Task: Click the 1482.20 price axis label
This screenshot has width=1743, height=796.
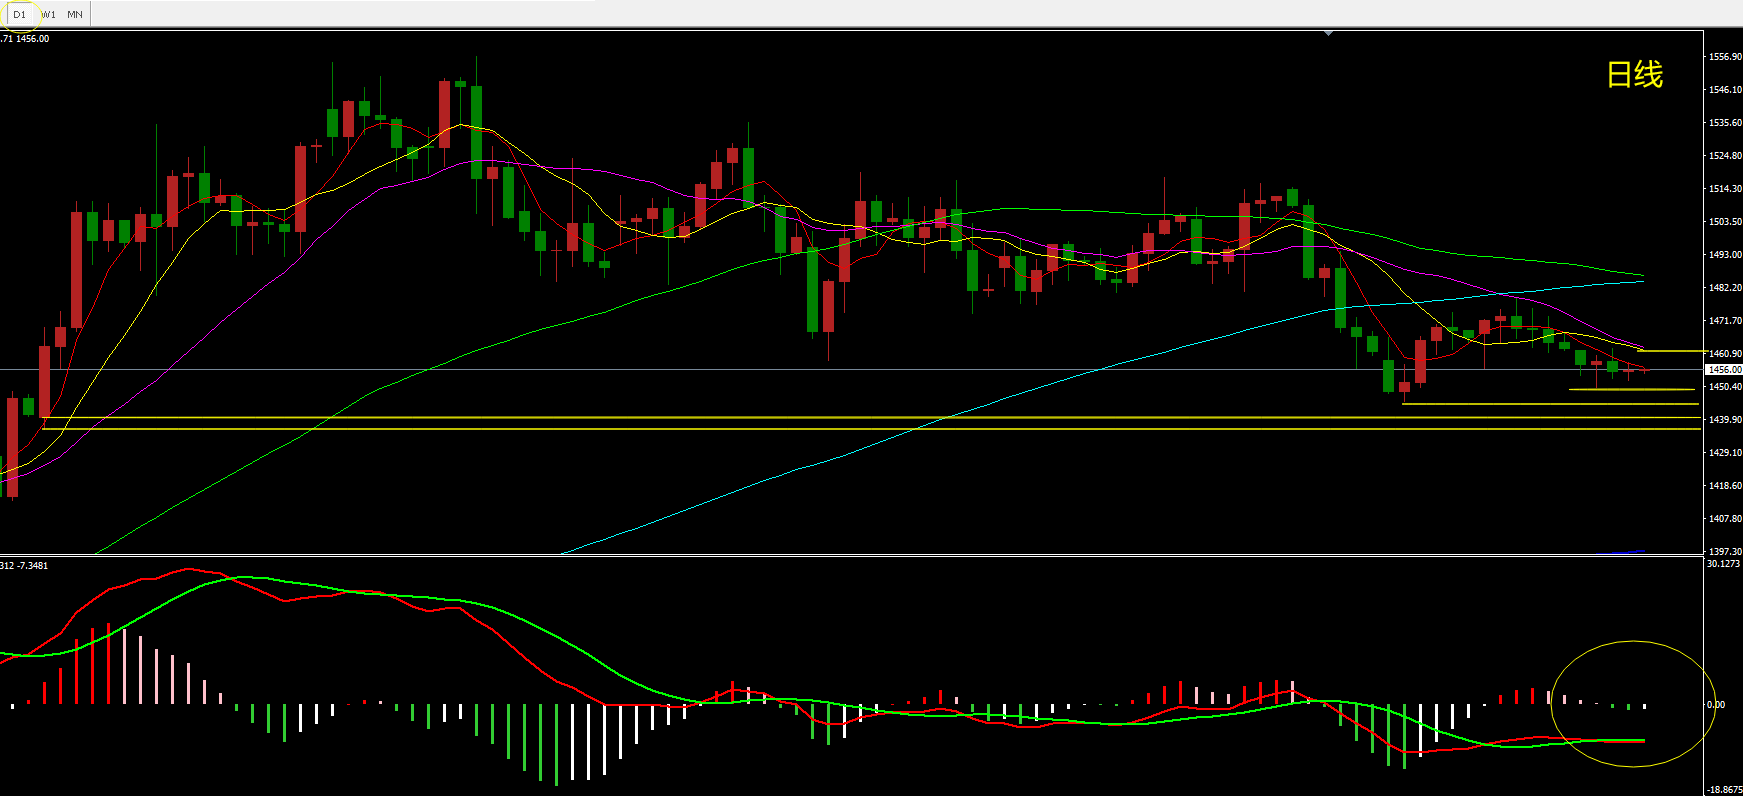Action: tap(1725, 288)
